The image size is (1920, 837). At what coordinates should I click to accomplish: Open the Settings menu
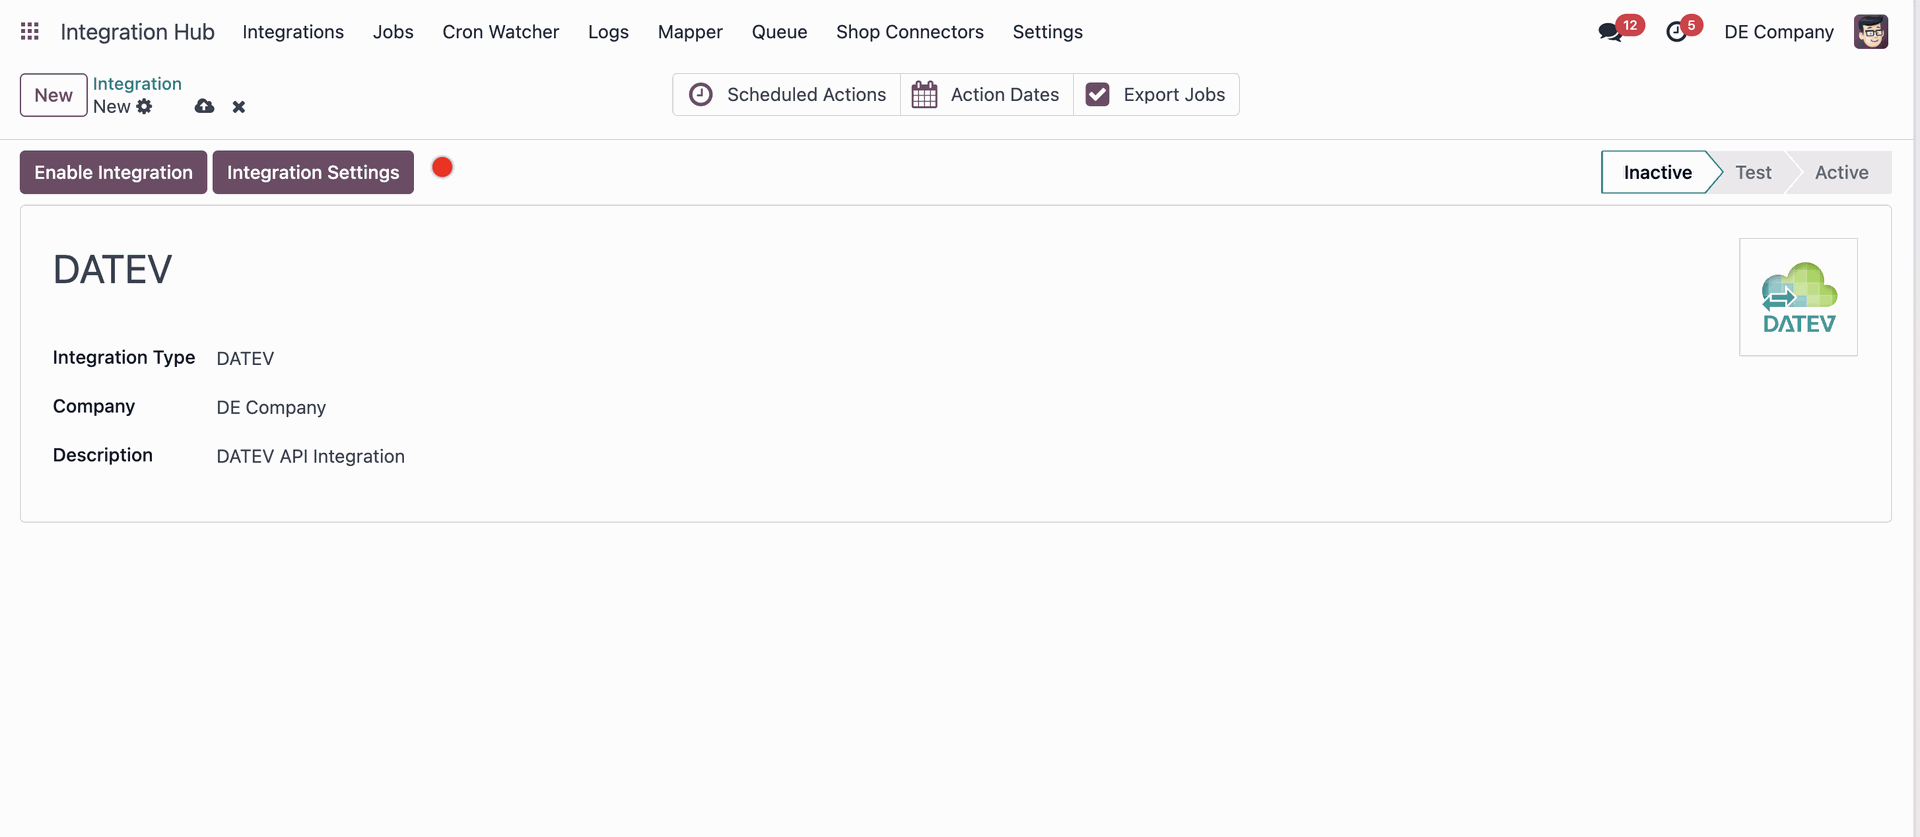click(x=1047, y=32)
